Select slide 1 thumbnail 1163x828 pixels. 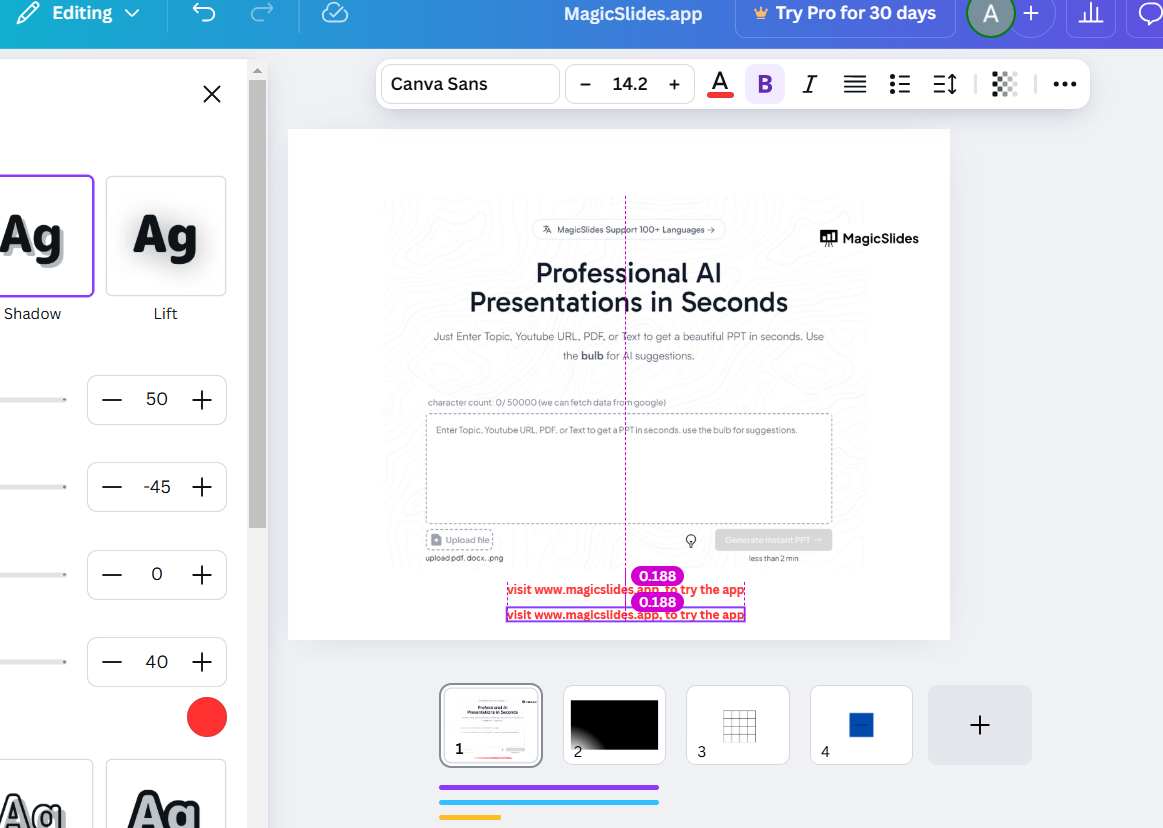tap(491, 726)
